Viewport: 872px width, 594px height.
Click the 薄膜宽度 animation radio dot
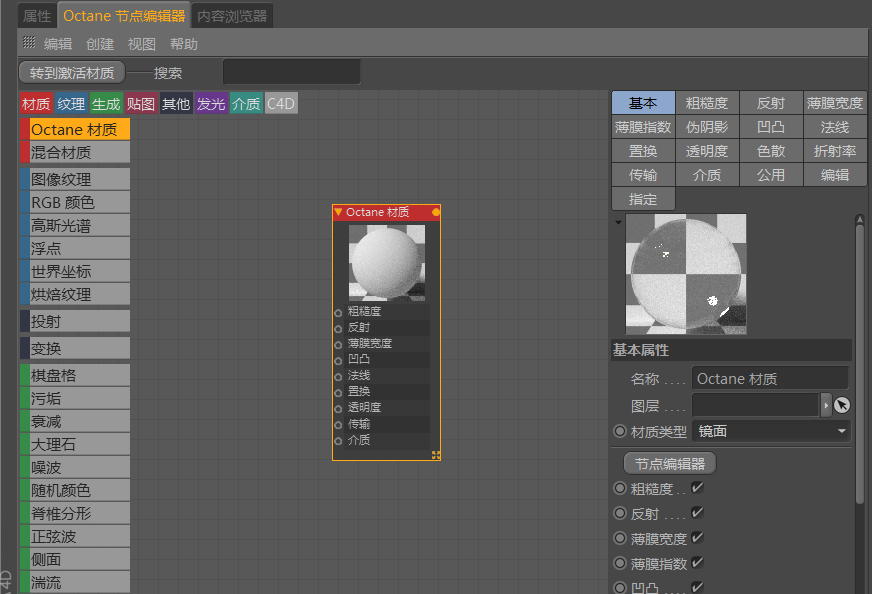(x=620, y=538)
